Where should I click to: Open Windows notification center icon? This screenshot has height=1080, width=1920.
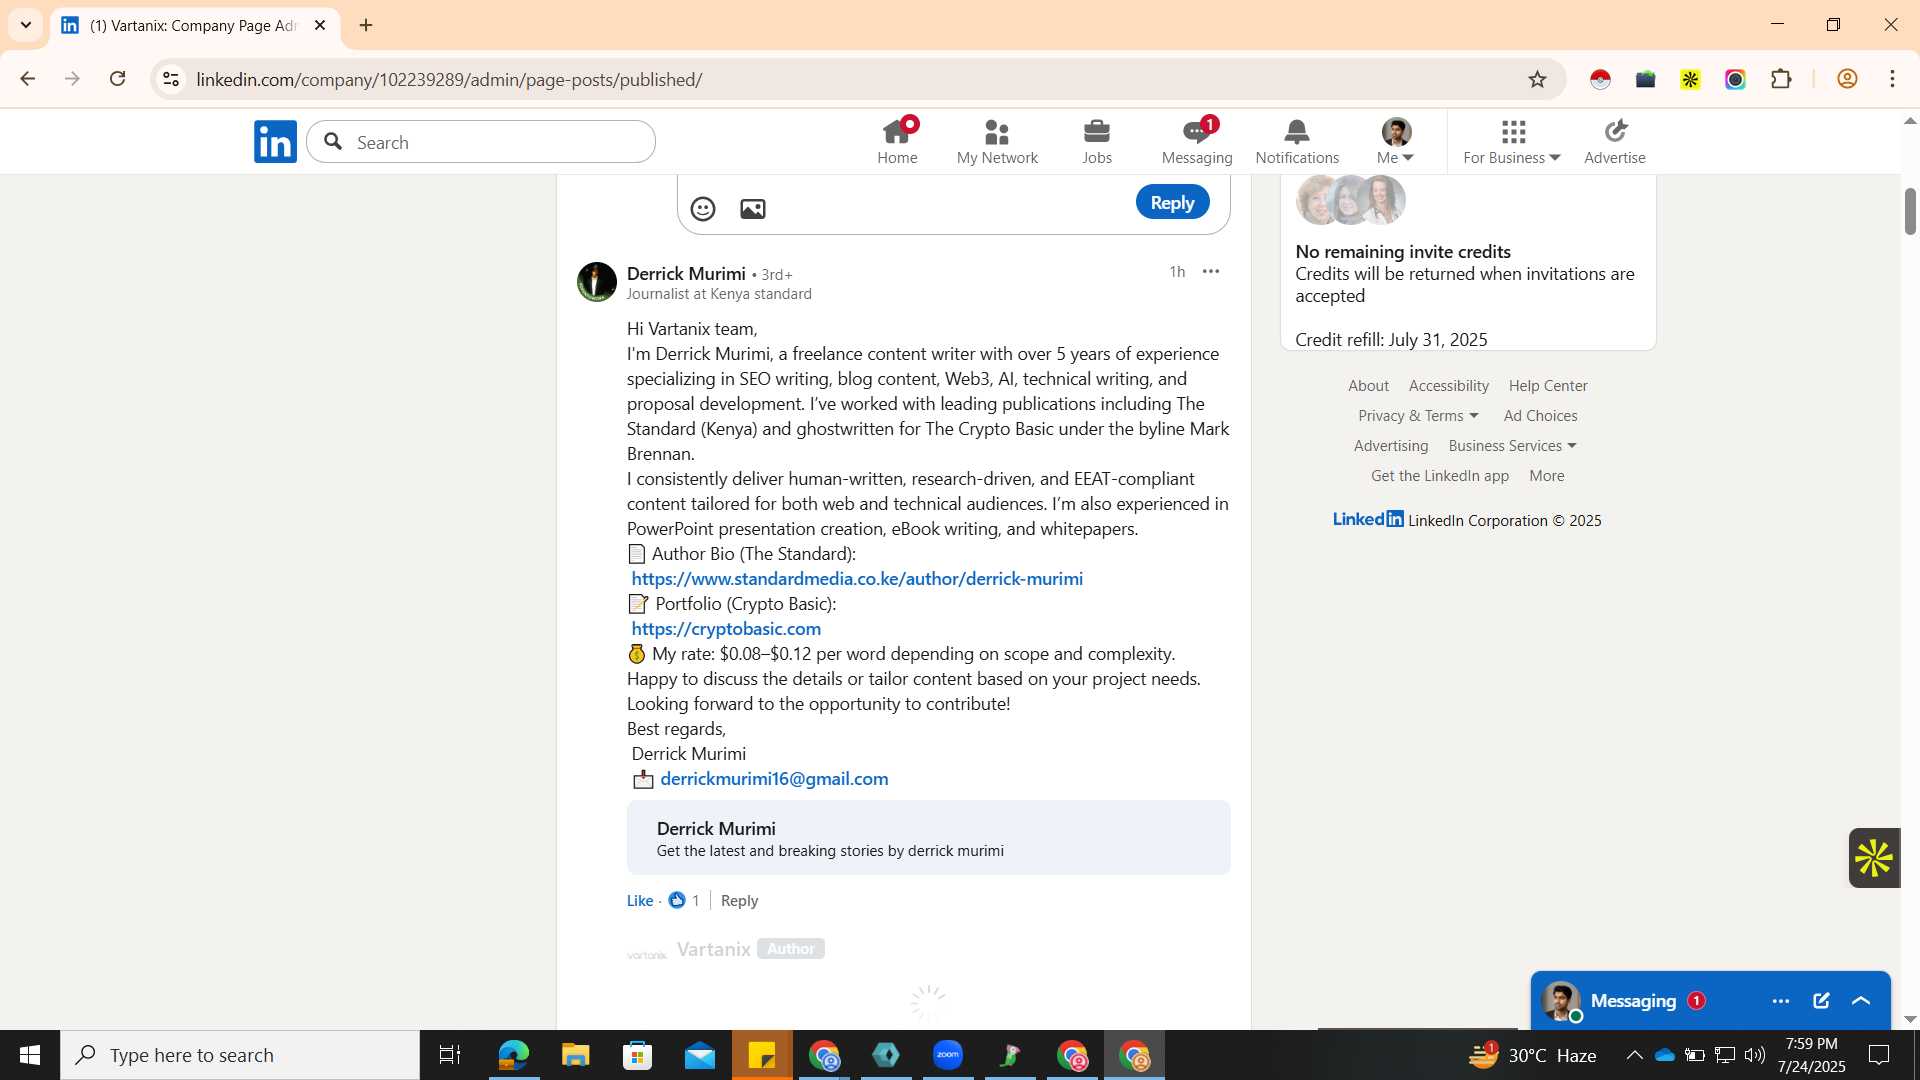click(1879, 1055)
